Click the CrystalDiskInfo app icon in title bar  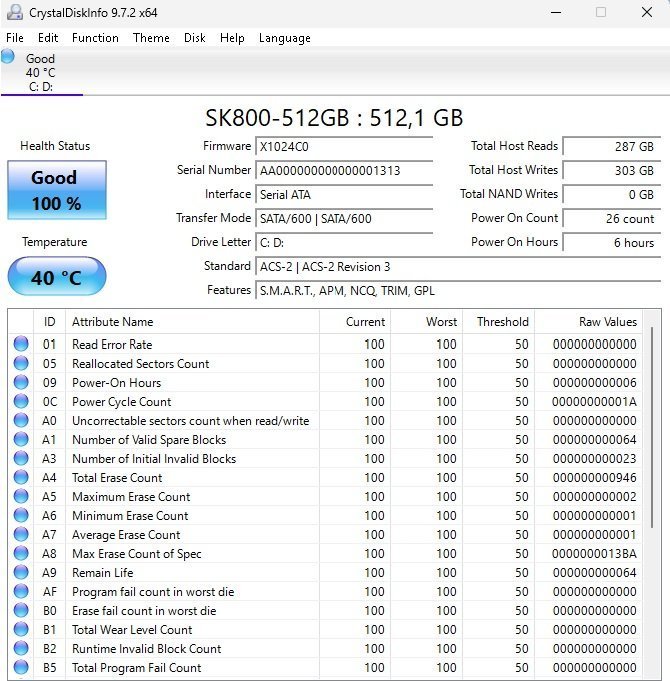point(13,13)
